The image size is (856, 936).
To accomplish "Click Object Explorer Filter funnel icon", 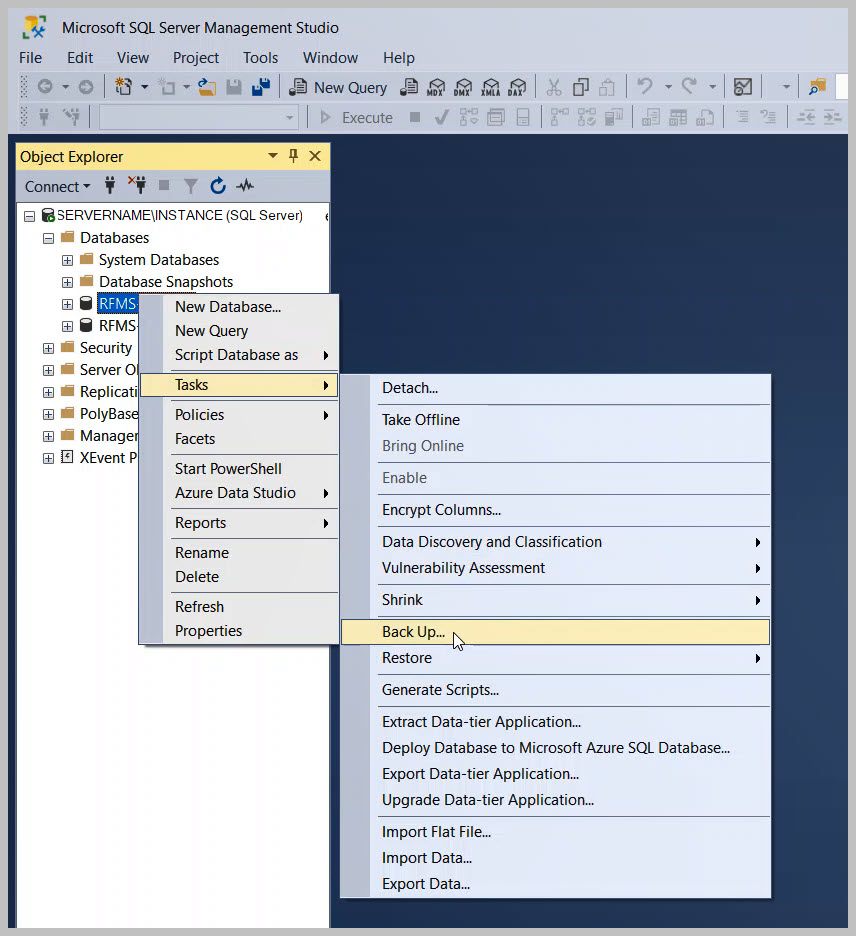I will tap(190, 186).
